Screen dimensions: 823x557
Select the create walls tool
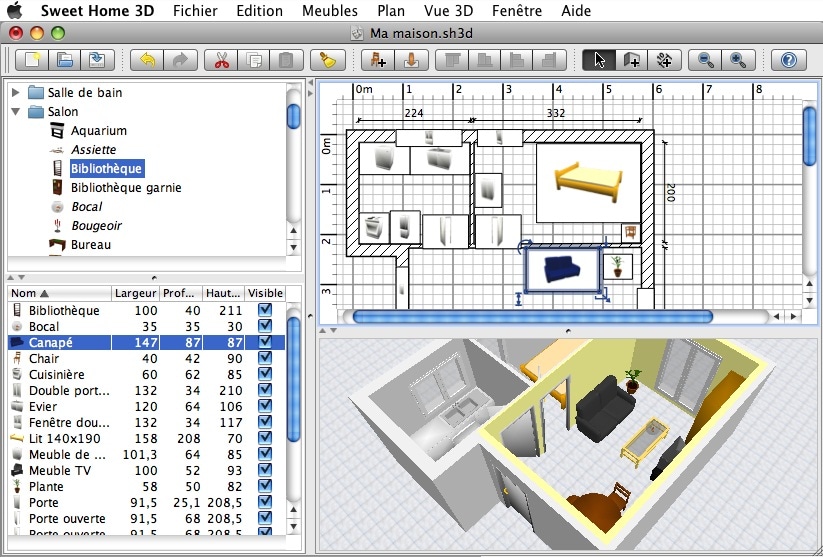click(x=631, y=60)
